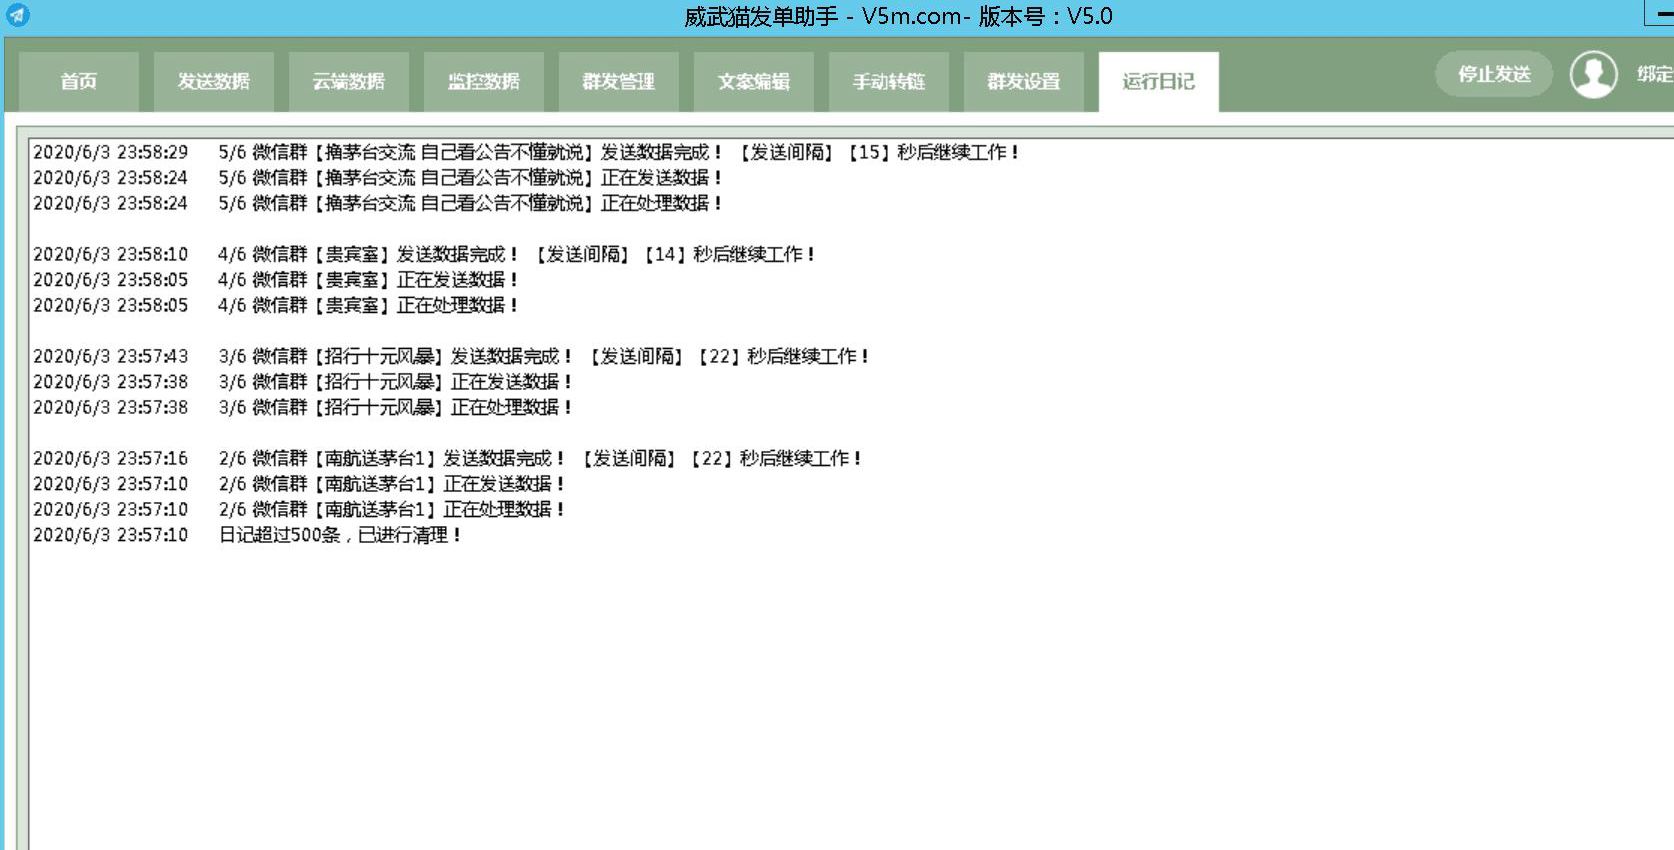Select 南航送茅台1 log line 正在处理数据
This screenshot has width=1674, height=850.
tap(299, 509)
